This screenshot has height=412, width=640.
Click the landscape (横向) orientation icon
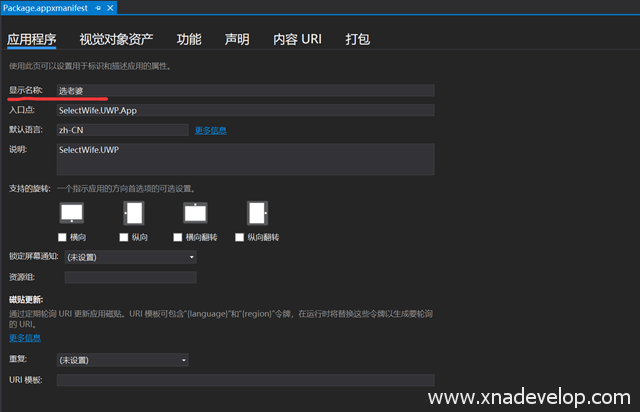pos(72,213)
